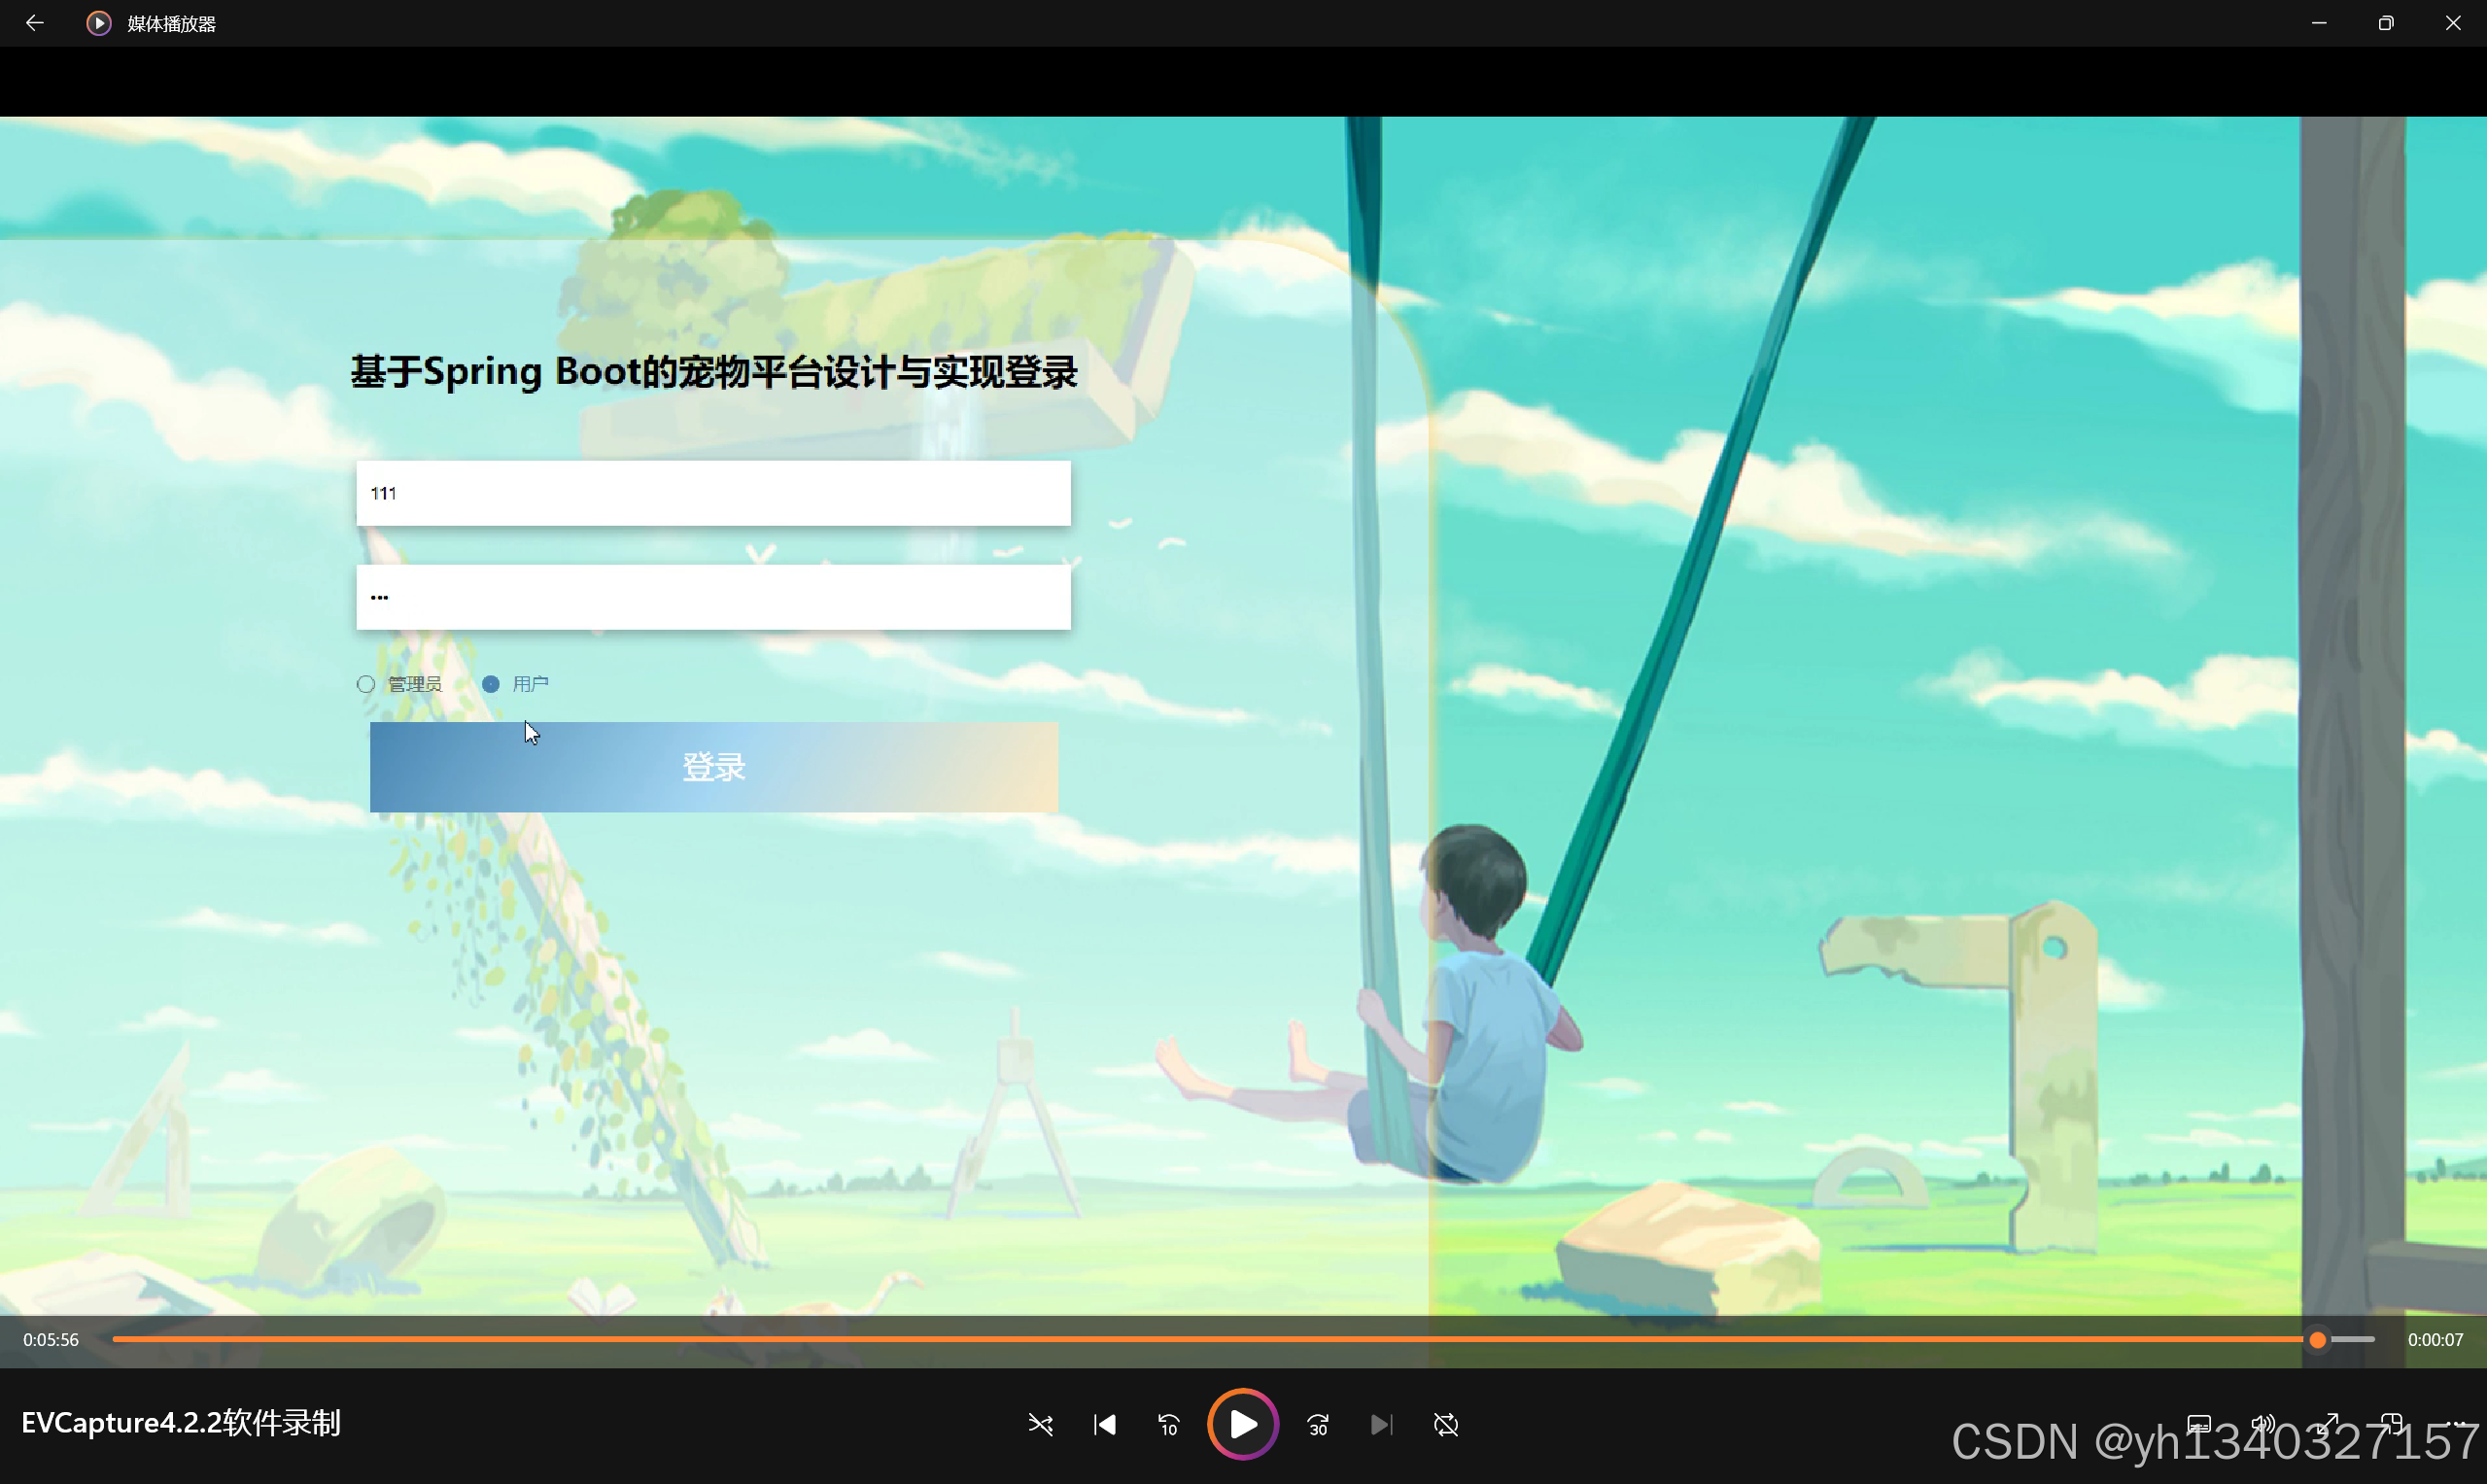The width and height of the screenshot is (2487, 1484).
Task: Open more options ellipsis menu
Action: point(2457,1424)
